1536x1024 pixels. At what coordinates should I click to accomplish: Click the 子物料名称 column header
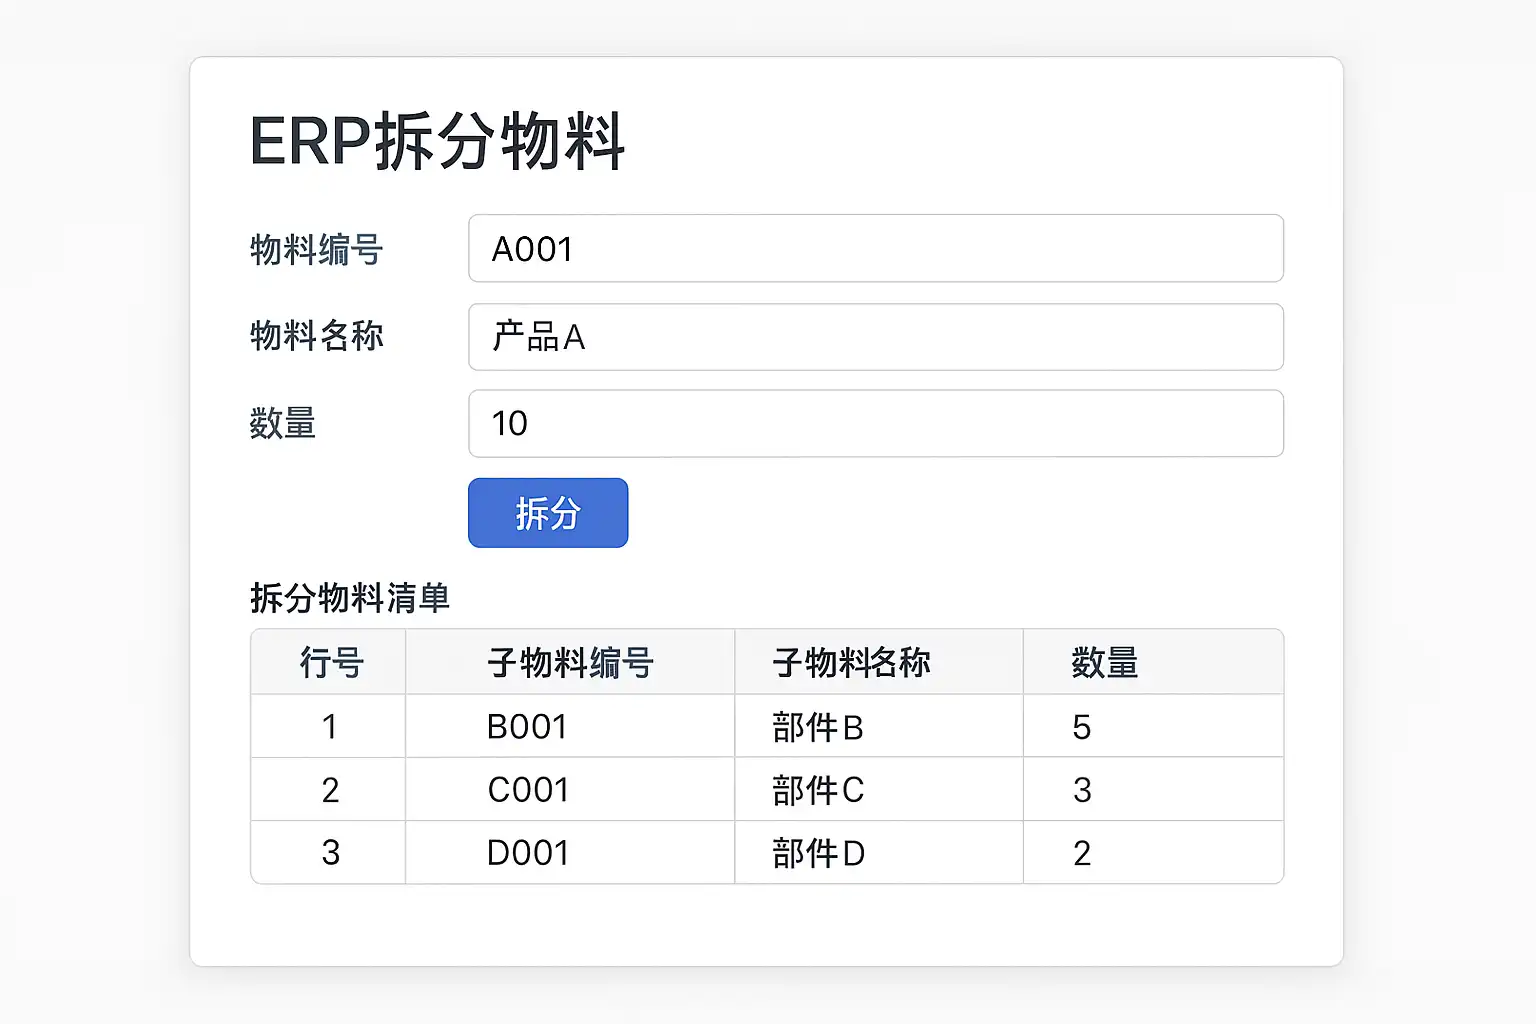(879, 662)
